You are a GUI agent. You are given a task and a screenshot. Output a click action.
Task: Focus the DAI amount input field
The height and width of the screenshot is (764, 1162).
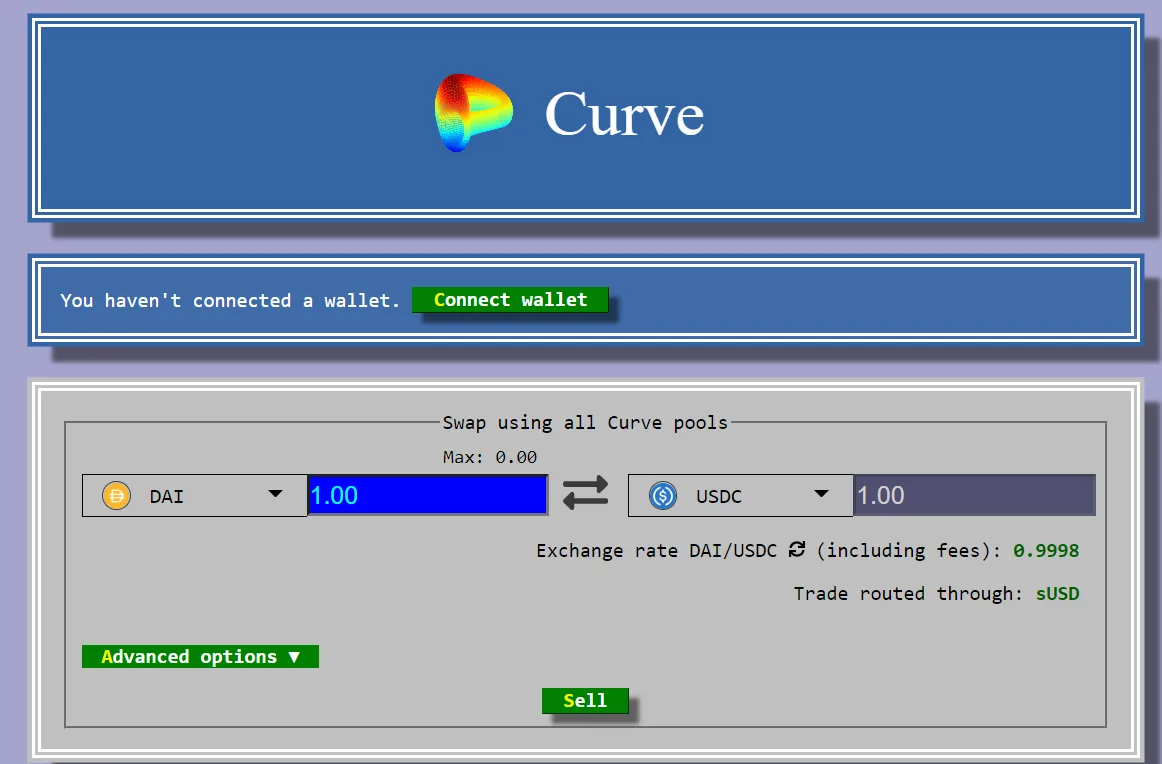point(428,495)
